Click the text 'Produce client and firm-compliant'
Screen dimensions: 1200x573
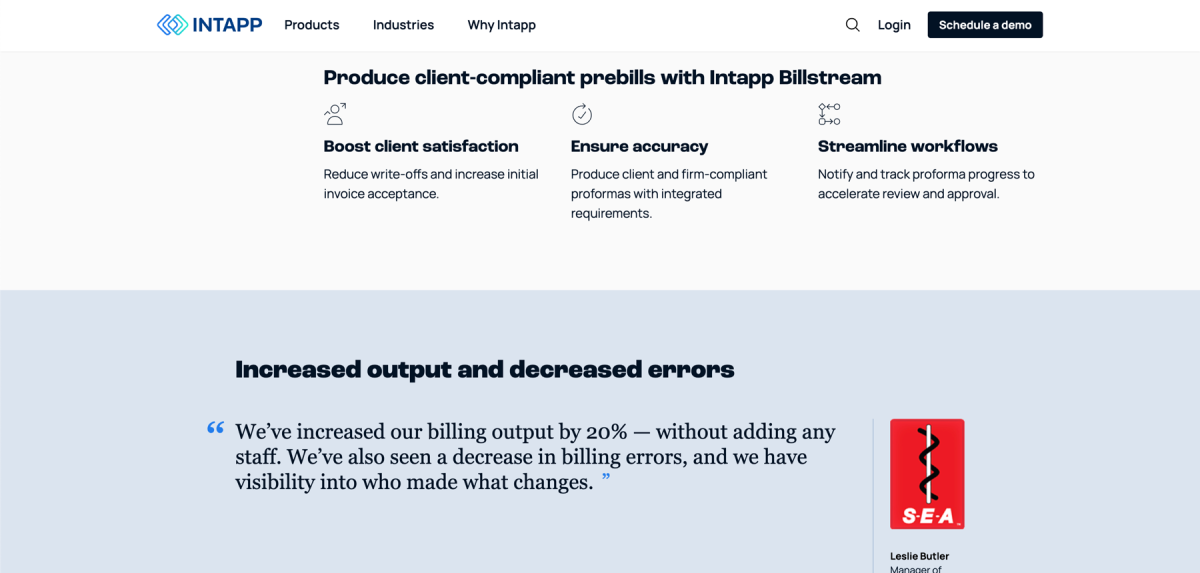pyautogui.click(x=669, y=174)
